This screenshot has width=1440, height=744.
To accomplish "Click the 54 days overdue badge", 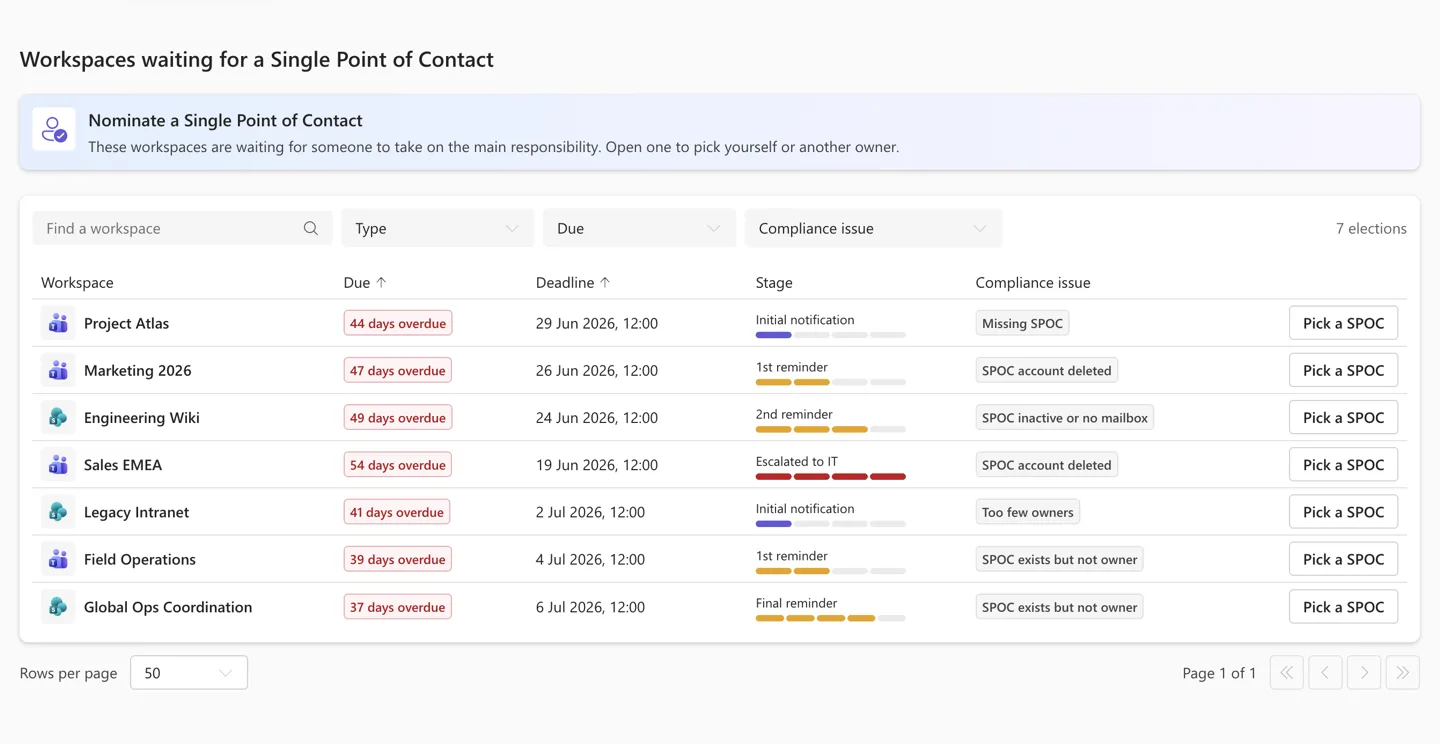I will 397,465.
